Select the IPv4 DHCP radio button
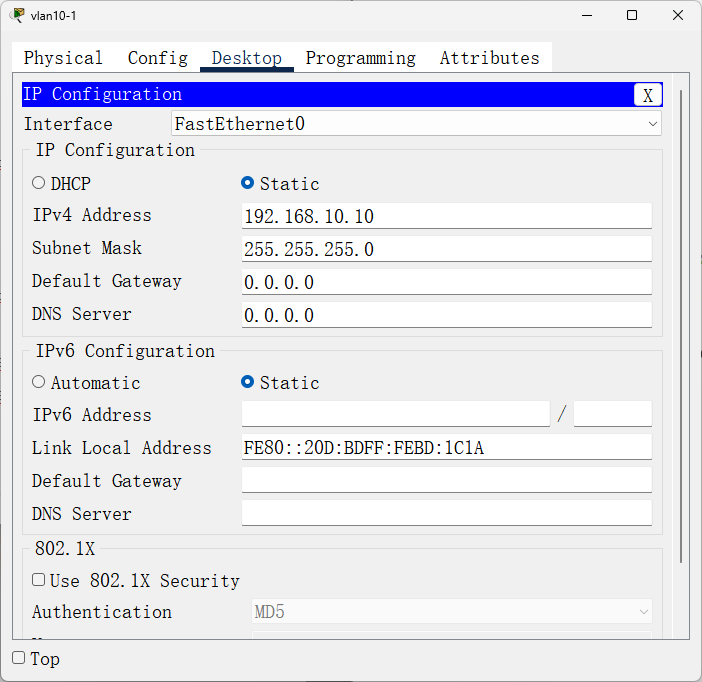This screenshot has width=702, height=682. tap(39, 183)
